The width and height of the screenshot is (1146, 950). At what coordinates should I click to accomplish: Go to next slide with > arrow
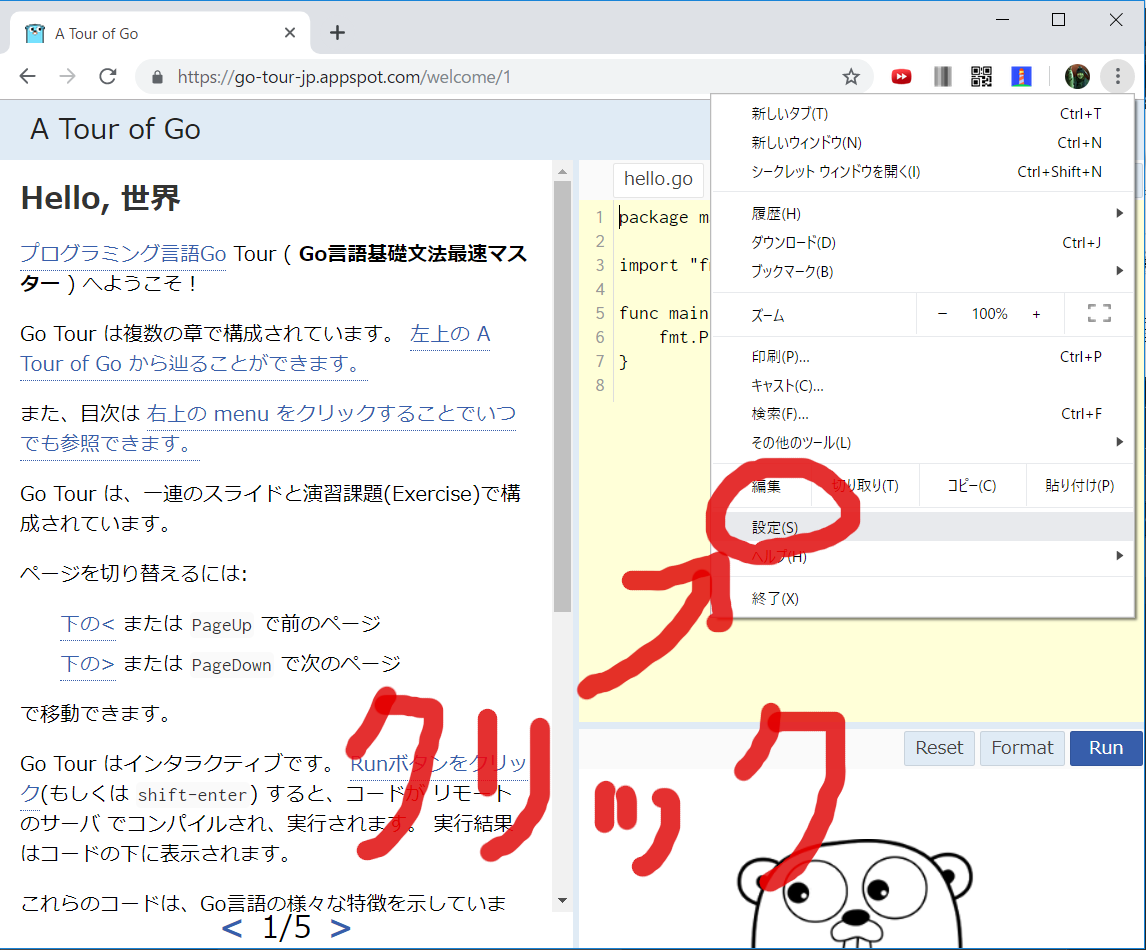pos(340,928)
